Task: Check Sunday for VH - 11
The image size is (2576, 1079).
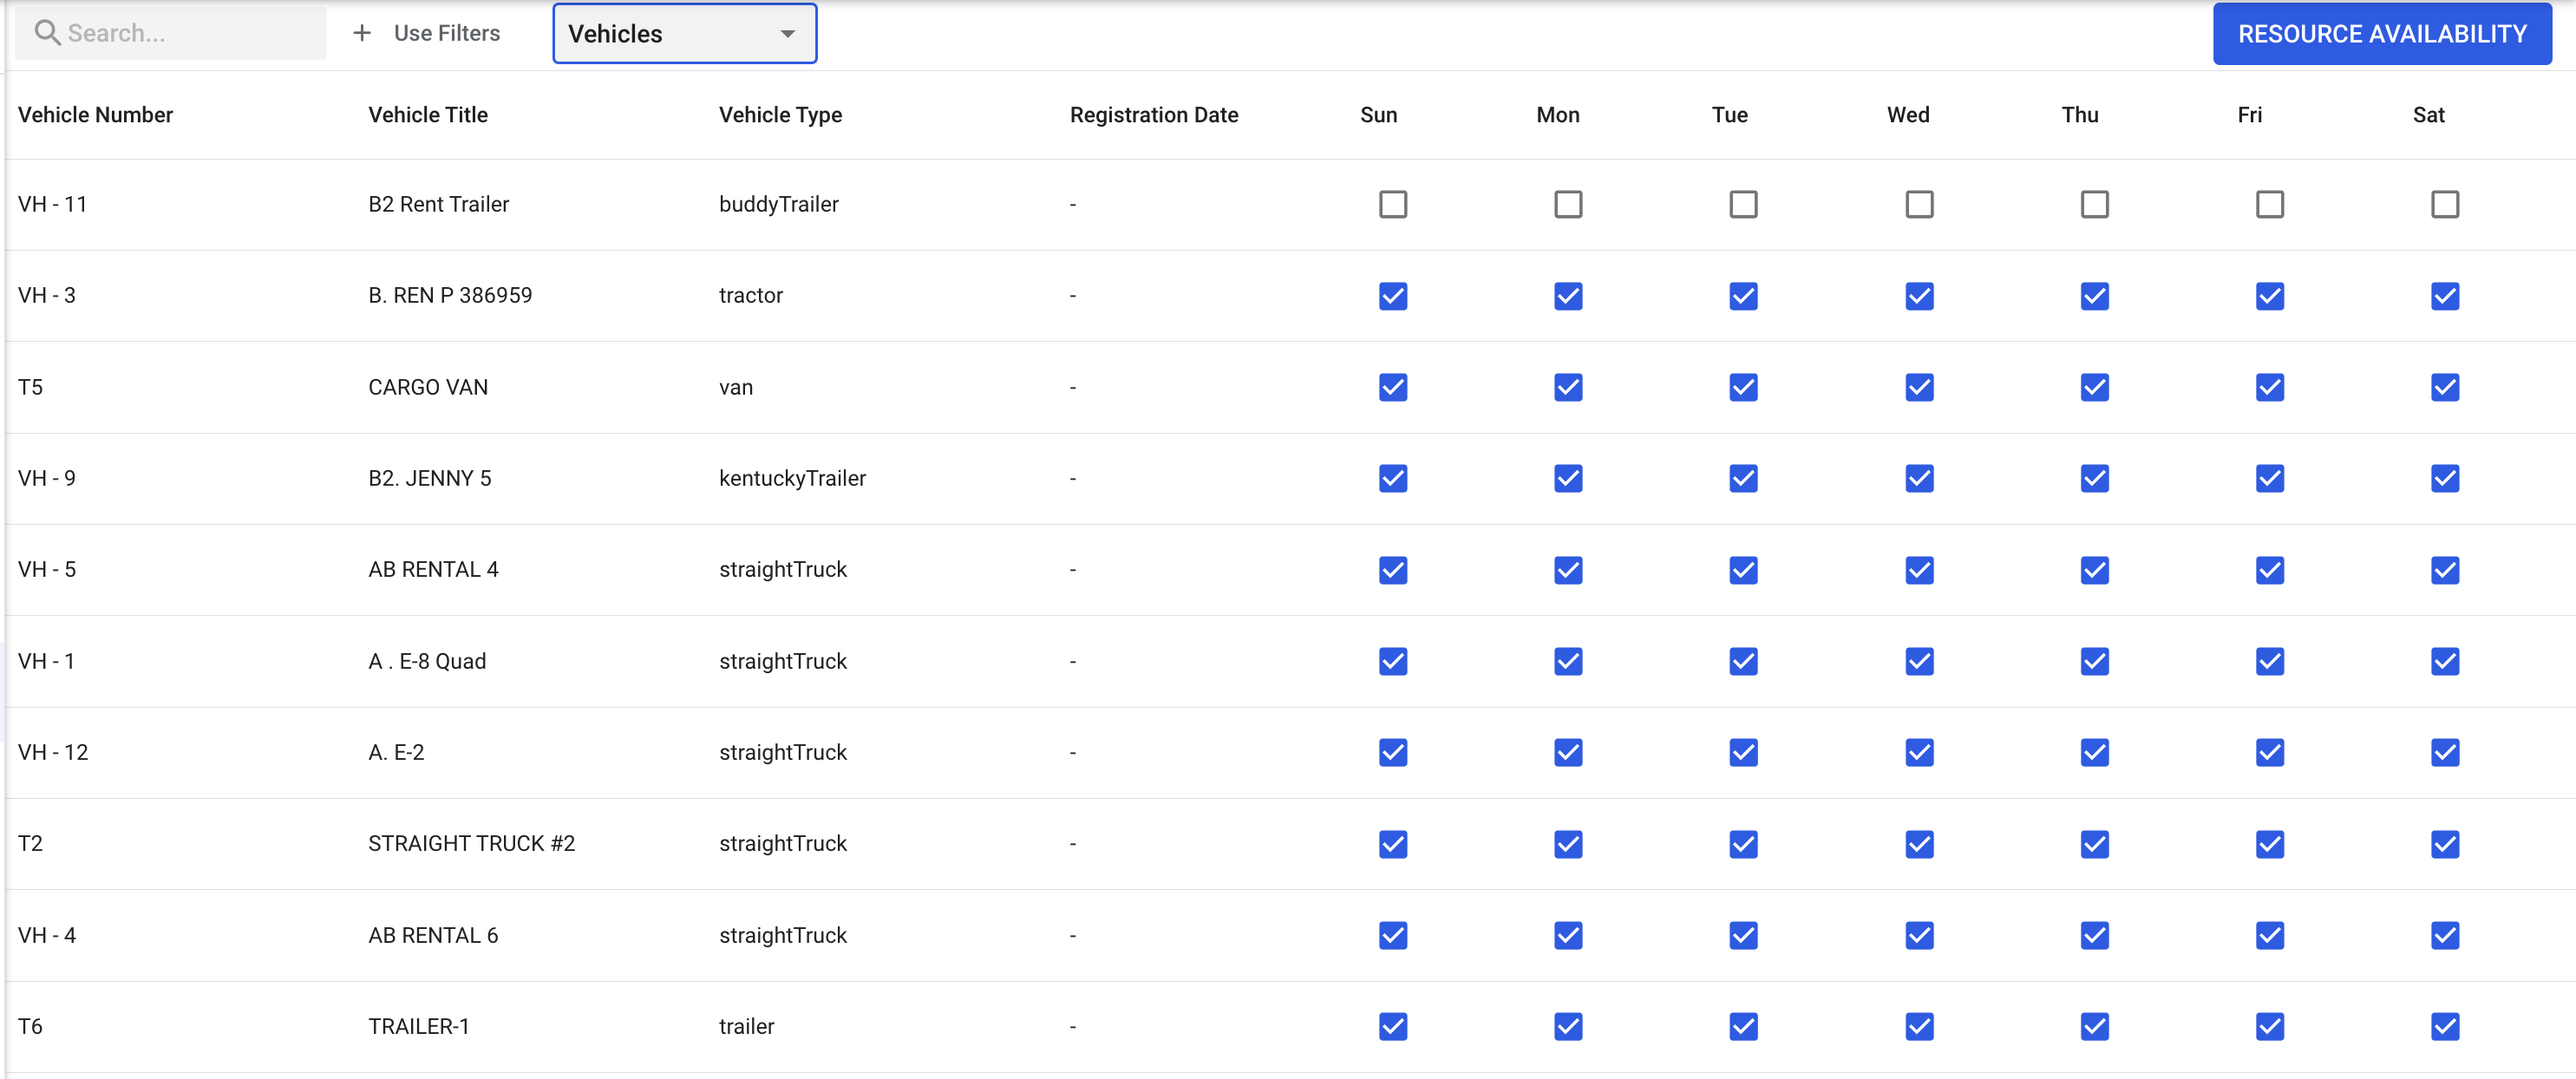Action: (1392, 204)
